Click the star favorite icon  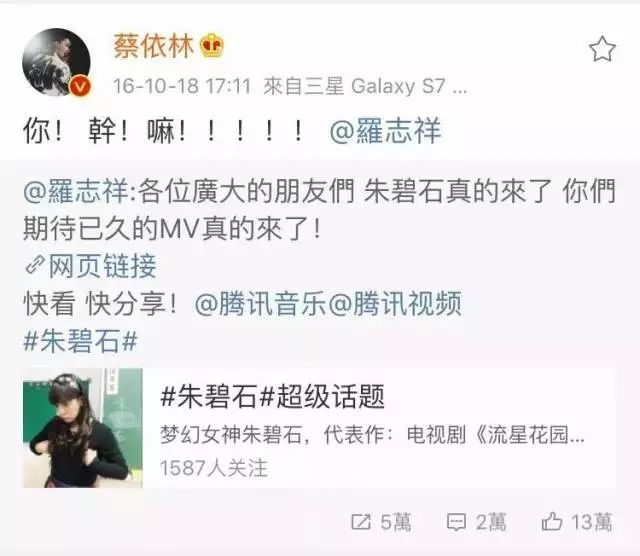point(602,49)
